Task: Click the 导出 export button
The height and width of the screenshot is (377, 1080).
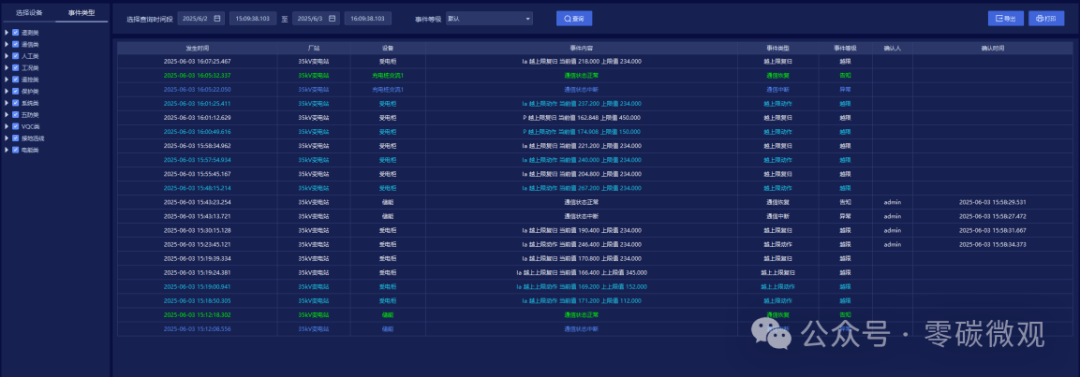Action: tap(1006, 19)
